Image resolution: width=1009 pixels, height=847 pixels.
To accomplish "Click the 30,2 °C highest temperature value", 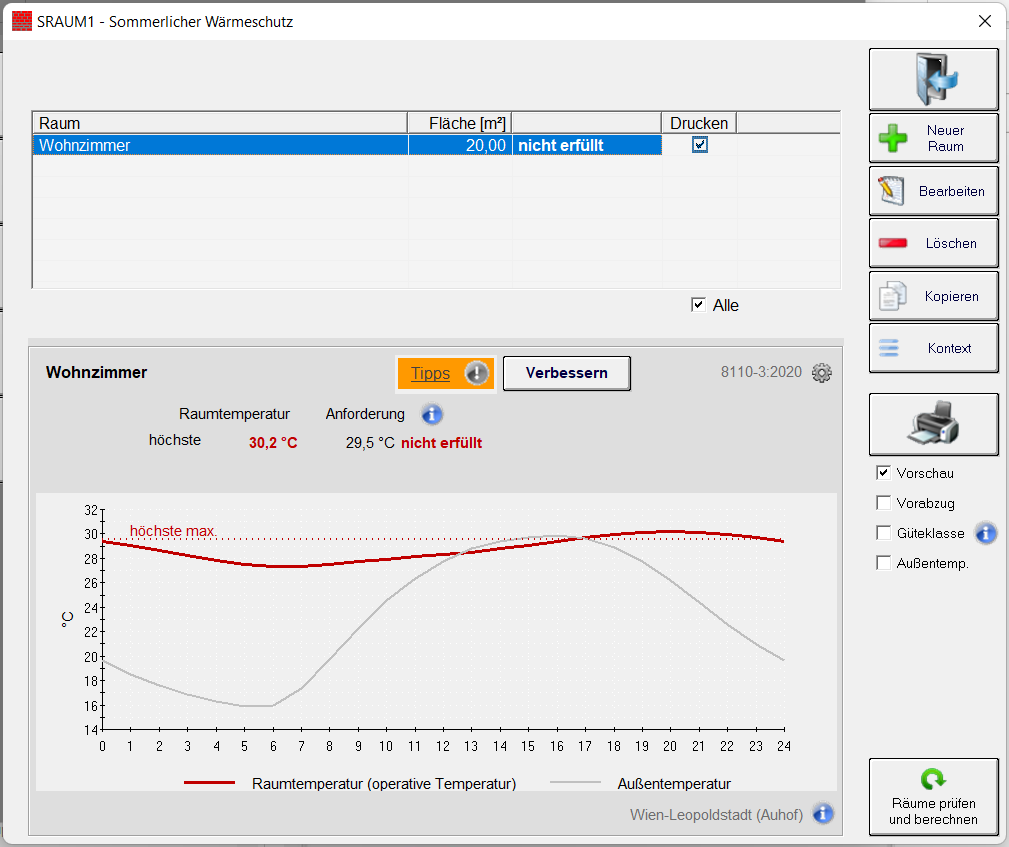I will pos(273,443).
